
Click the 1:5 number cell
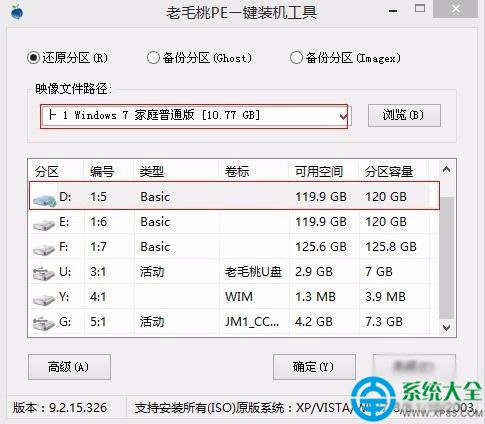click(x=98, y=197)
